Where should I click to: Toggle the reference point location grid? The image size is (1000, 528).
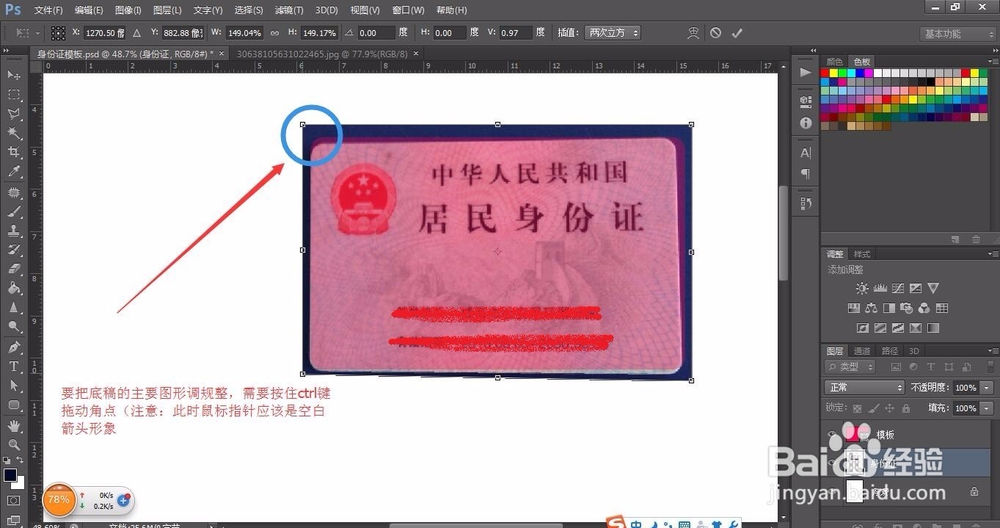click(x=58, y=33)
